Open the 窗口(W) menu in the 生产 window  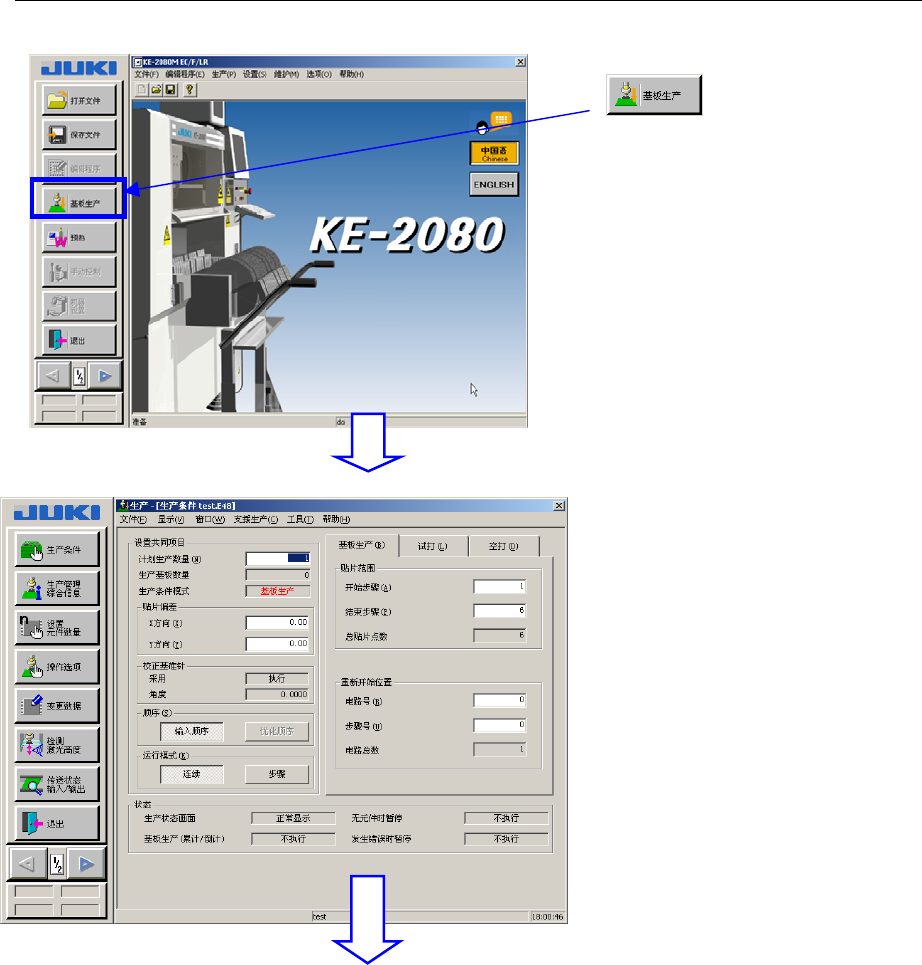click(210, 519)
